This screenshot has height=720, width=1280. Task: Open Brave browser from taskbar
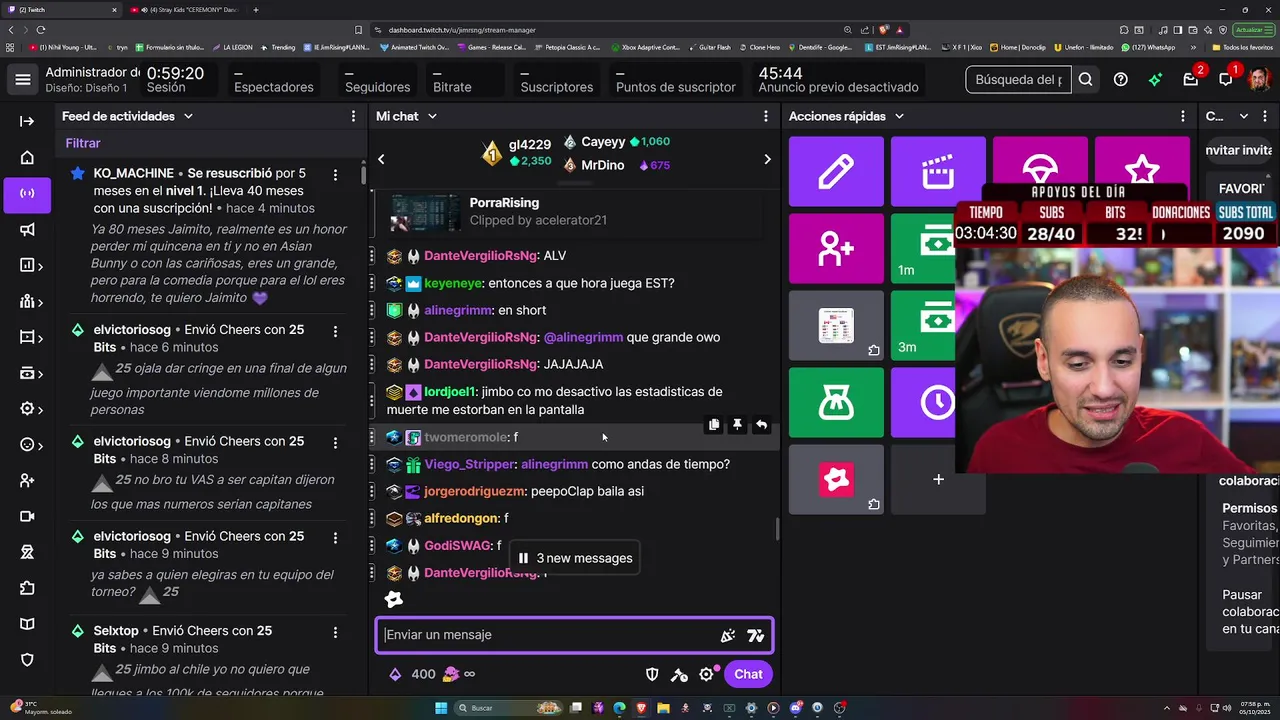[x=641, y=708]
